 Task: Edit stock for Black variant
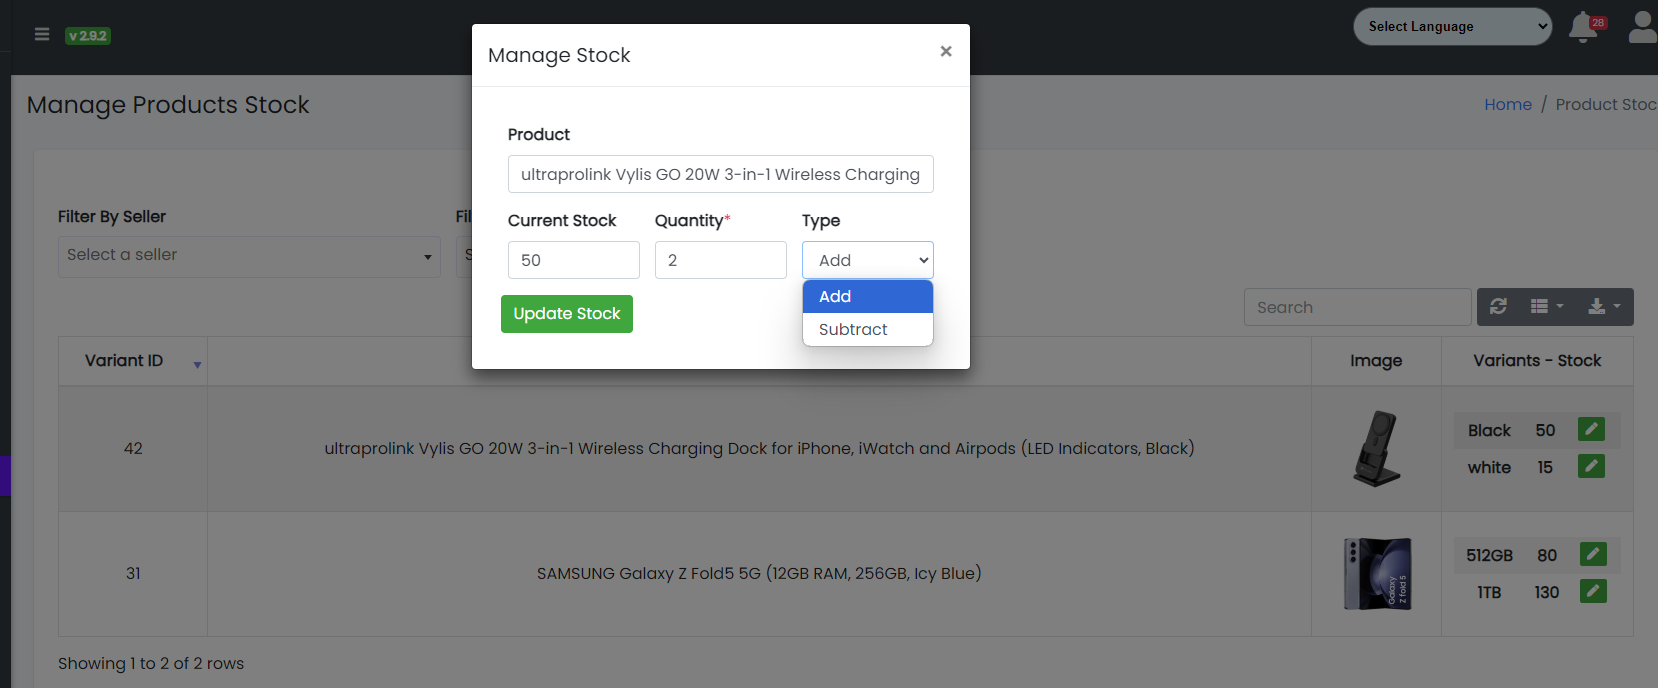click(x=1591, y=429)
